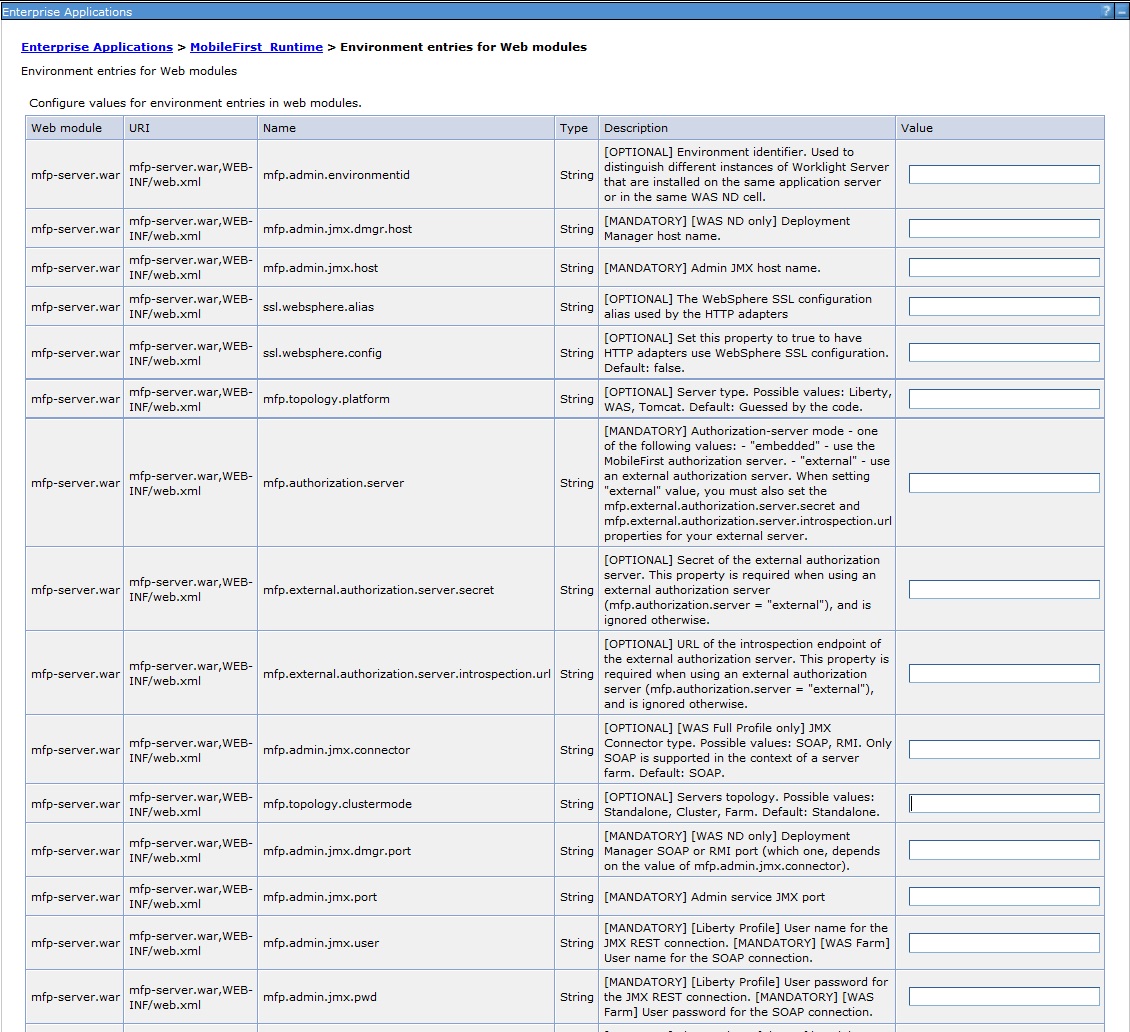Click description starting "[OPTIONAL] Server type"

[x=747, y=399]
